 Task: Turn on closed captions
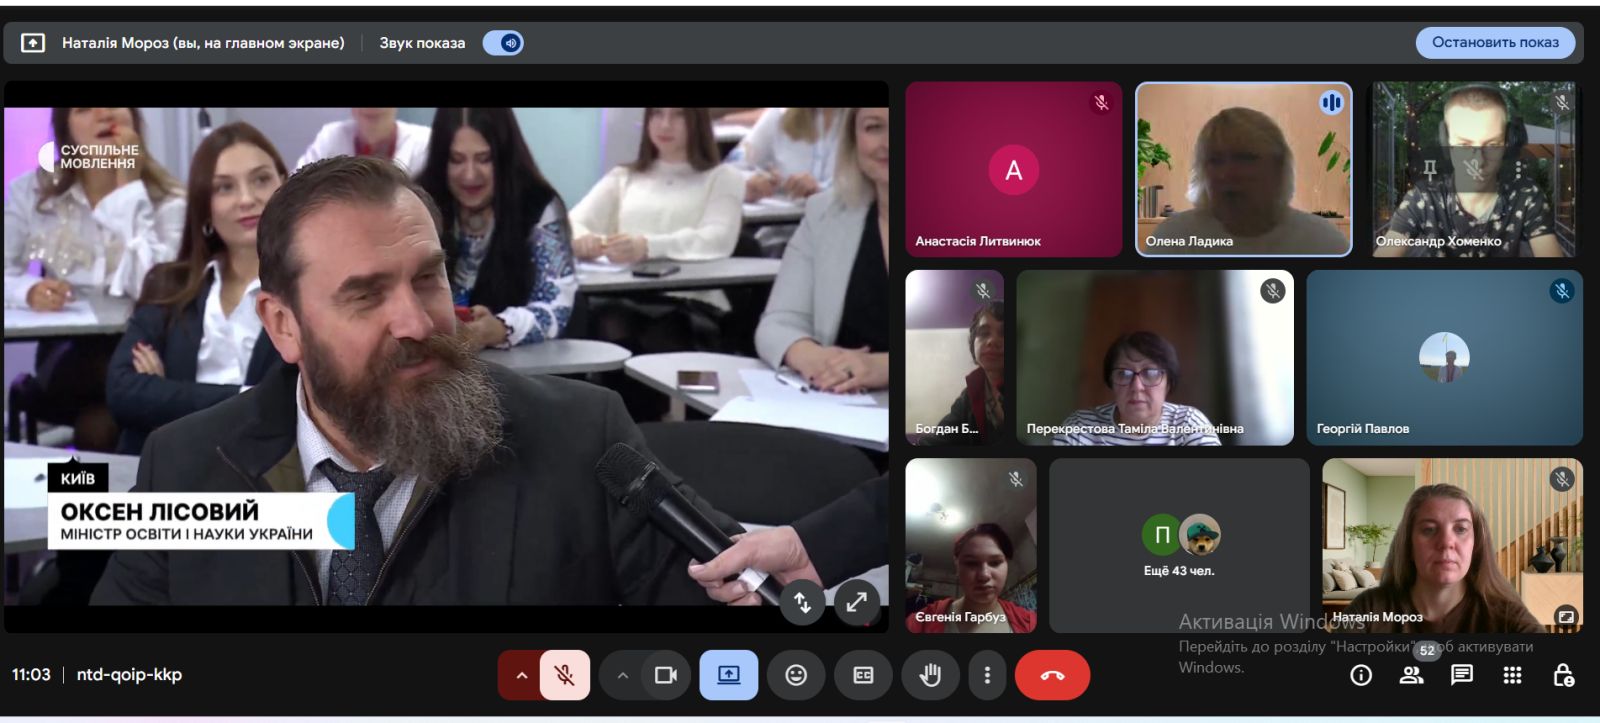click(863, 675)
